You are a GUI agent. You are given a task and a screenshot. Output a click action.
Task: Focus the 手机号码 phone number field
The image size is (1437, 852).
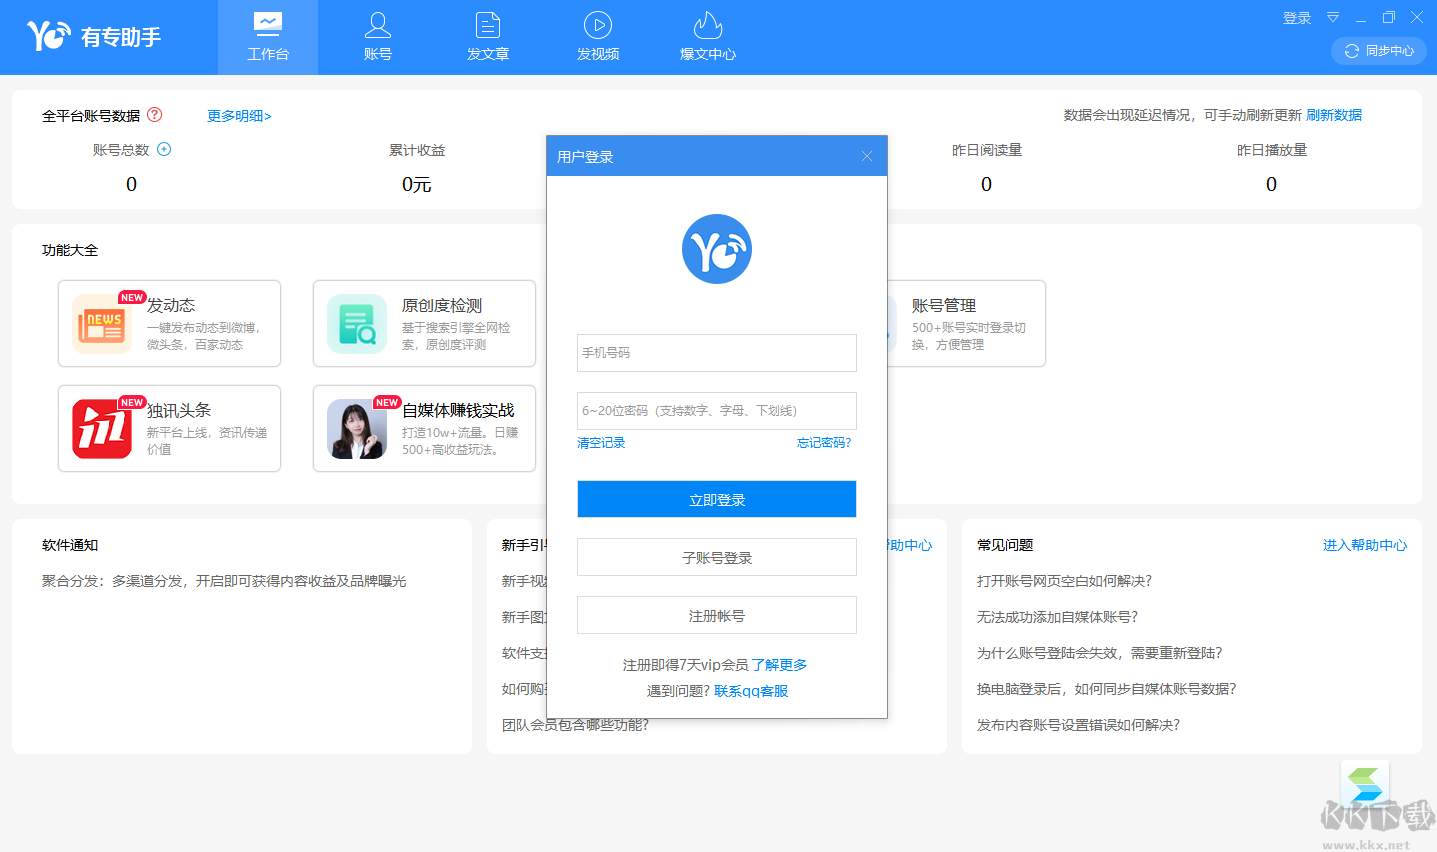(x=716, y=353)
